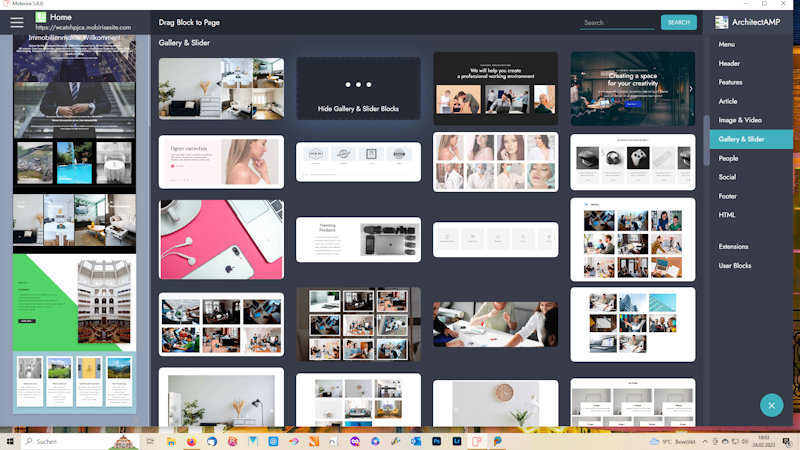Click next arrow on 'Creating a space' slider block

690,88
